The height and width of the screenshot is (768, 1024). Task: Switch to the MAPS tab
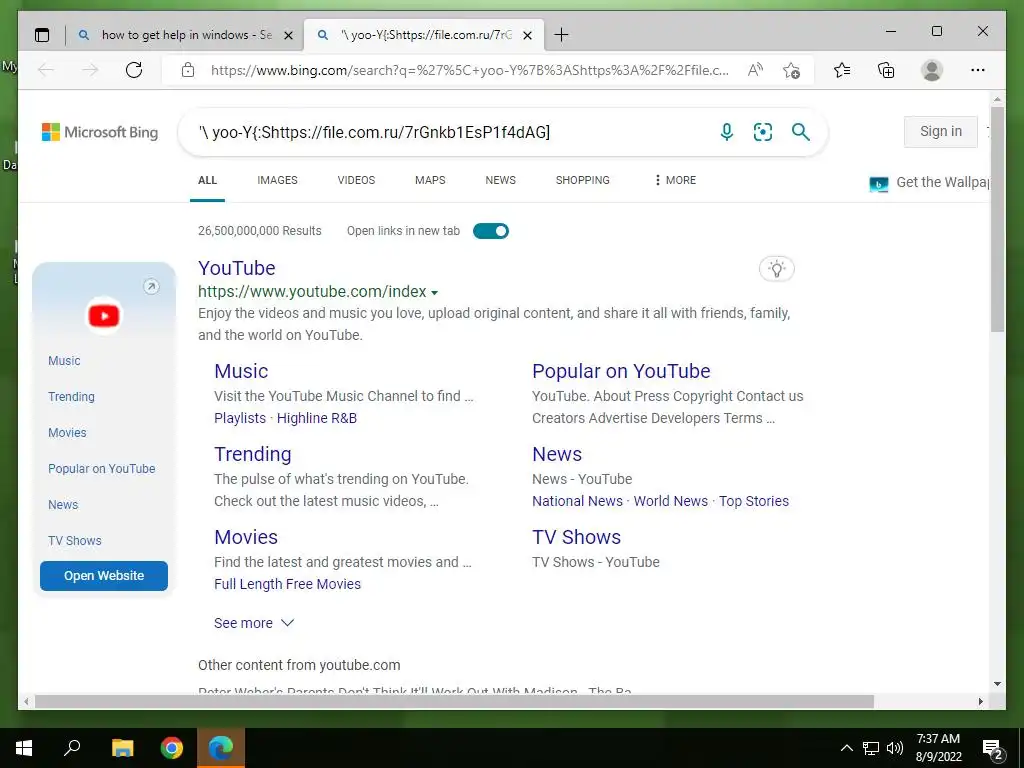pos(430,180)
